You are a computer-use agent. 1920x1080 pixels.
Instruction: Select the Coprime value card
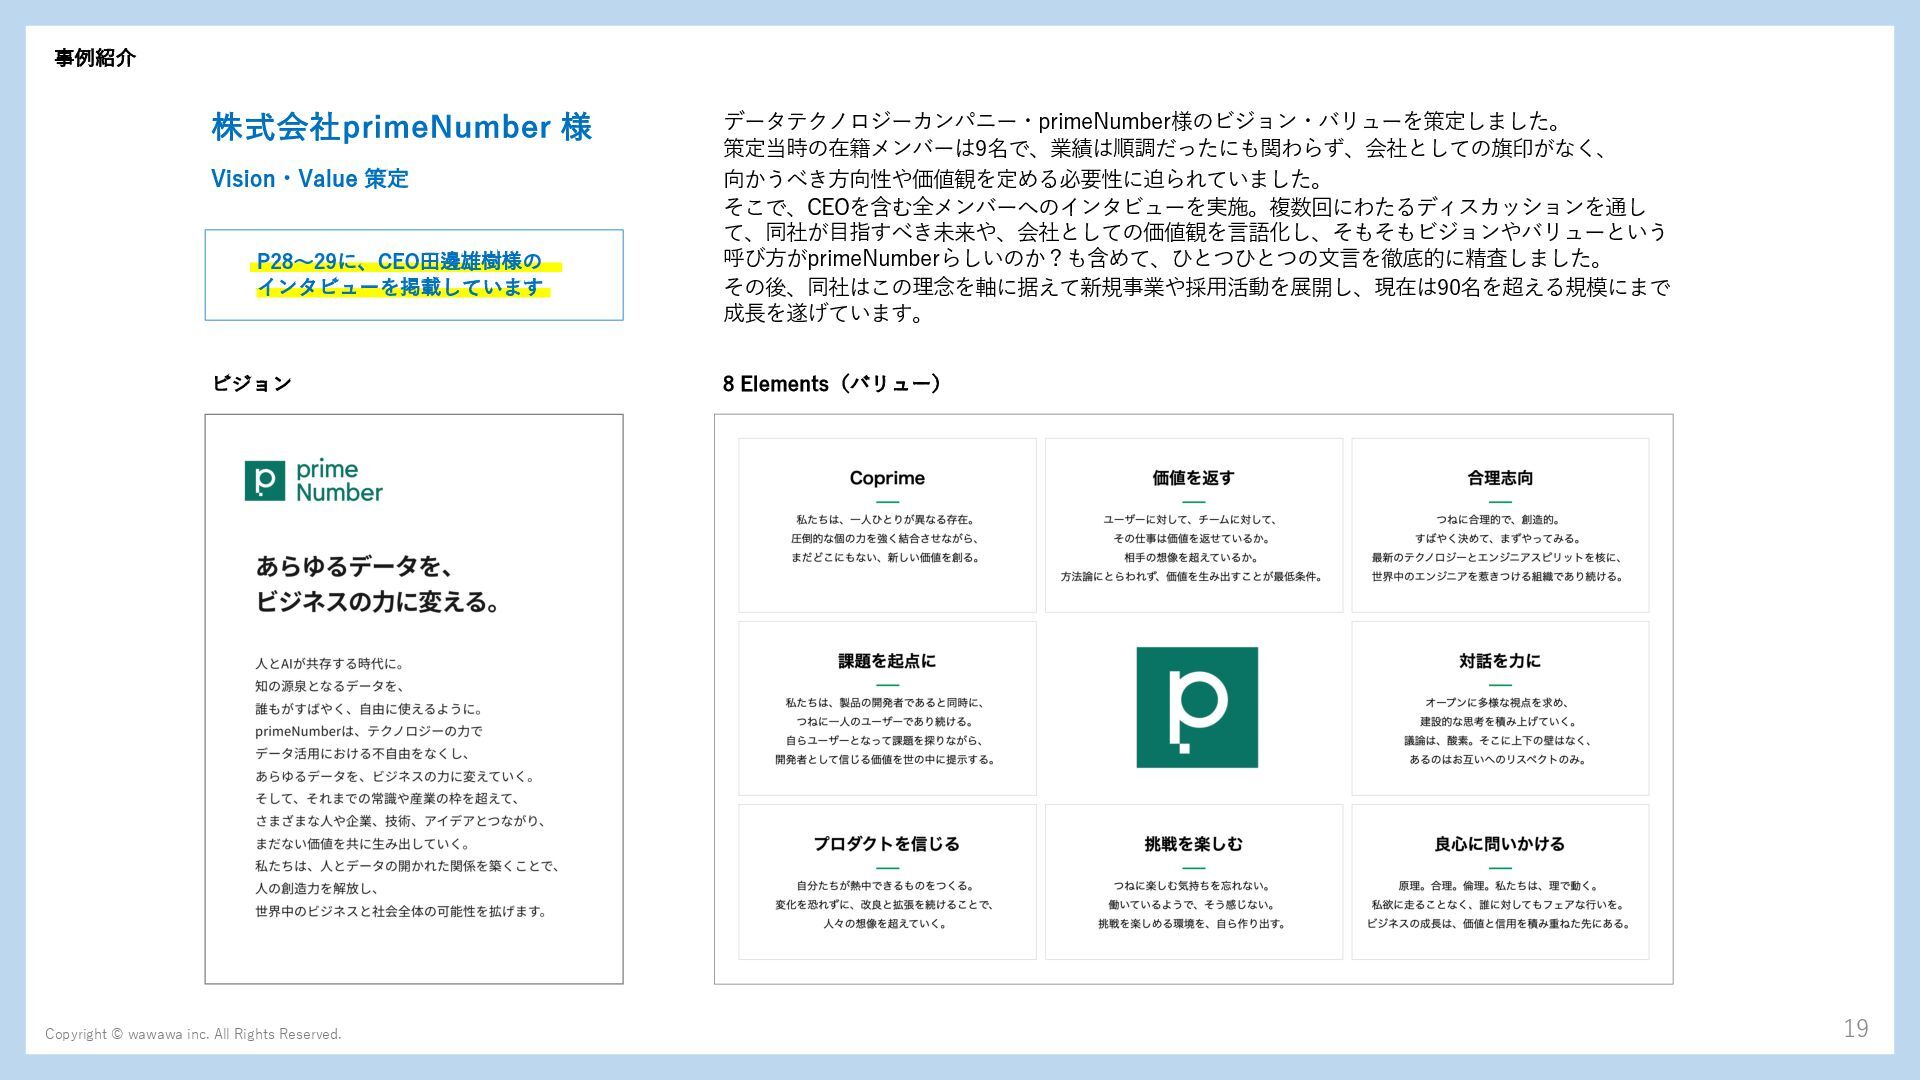(x=887, y=525)
